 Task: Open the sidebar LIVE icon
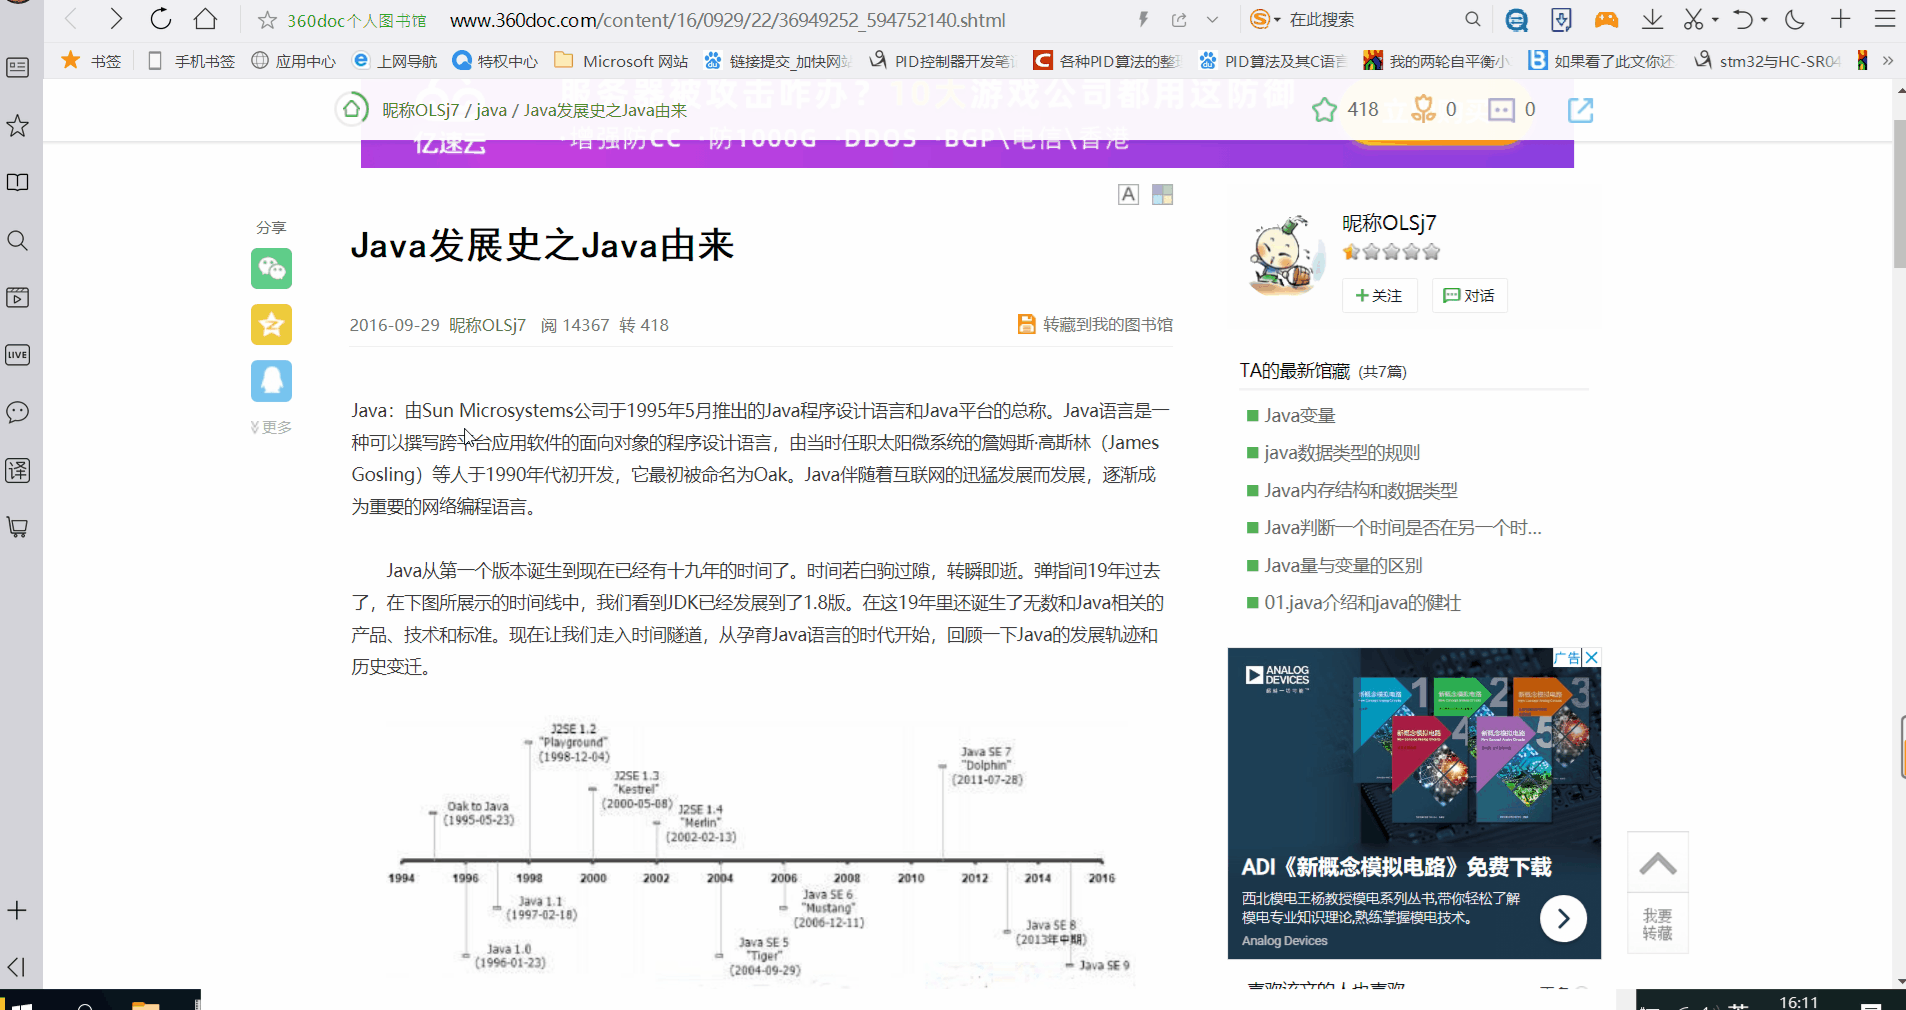coord(18,355)
